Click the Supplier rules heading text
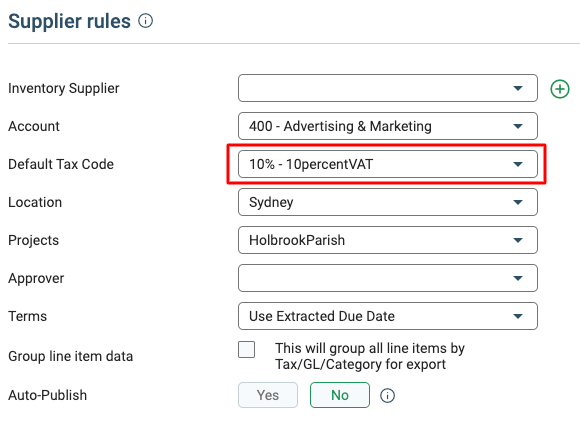The height and width of the screenshot is (427, 580). (70, 21)
